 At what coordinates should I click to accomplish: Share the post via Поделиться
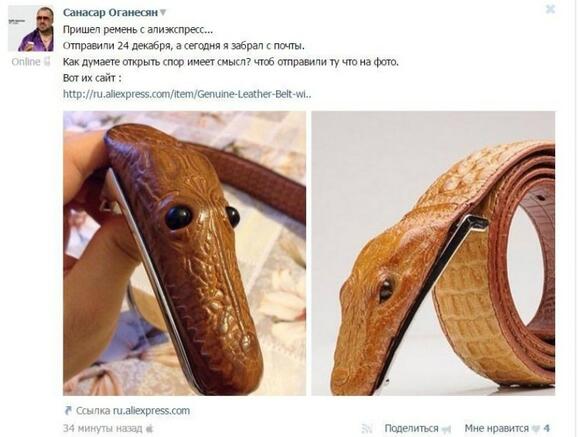point(411,428)
